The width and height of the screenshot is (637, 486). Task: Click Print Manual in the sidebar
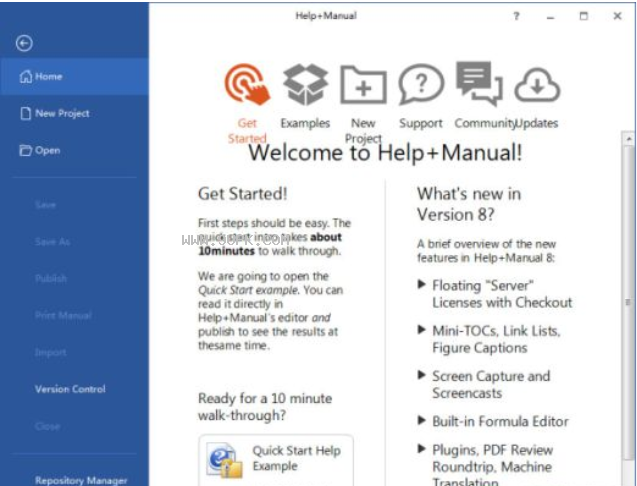tap(63, 315)
